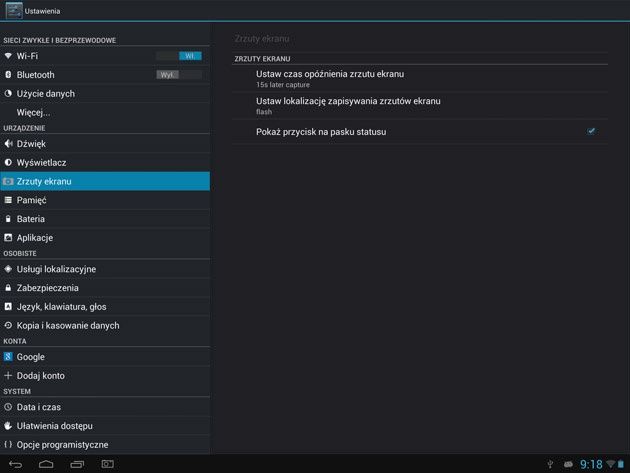Tap the Zrzuty ekranu camera icon

point(8,181)
